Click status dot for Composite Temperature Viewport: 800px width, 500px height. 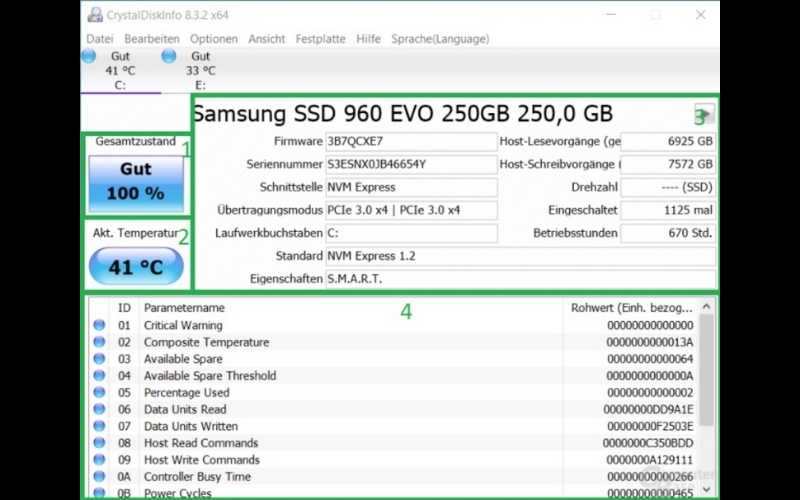pyautogui.click(x=99, y=342)
